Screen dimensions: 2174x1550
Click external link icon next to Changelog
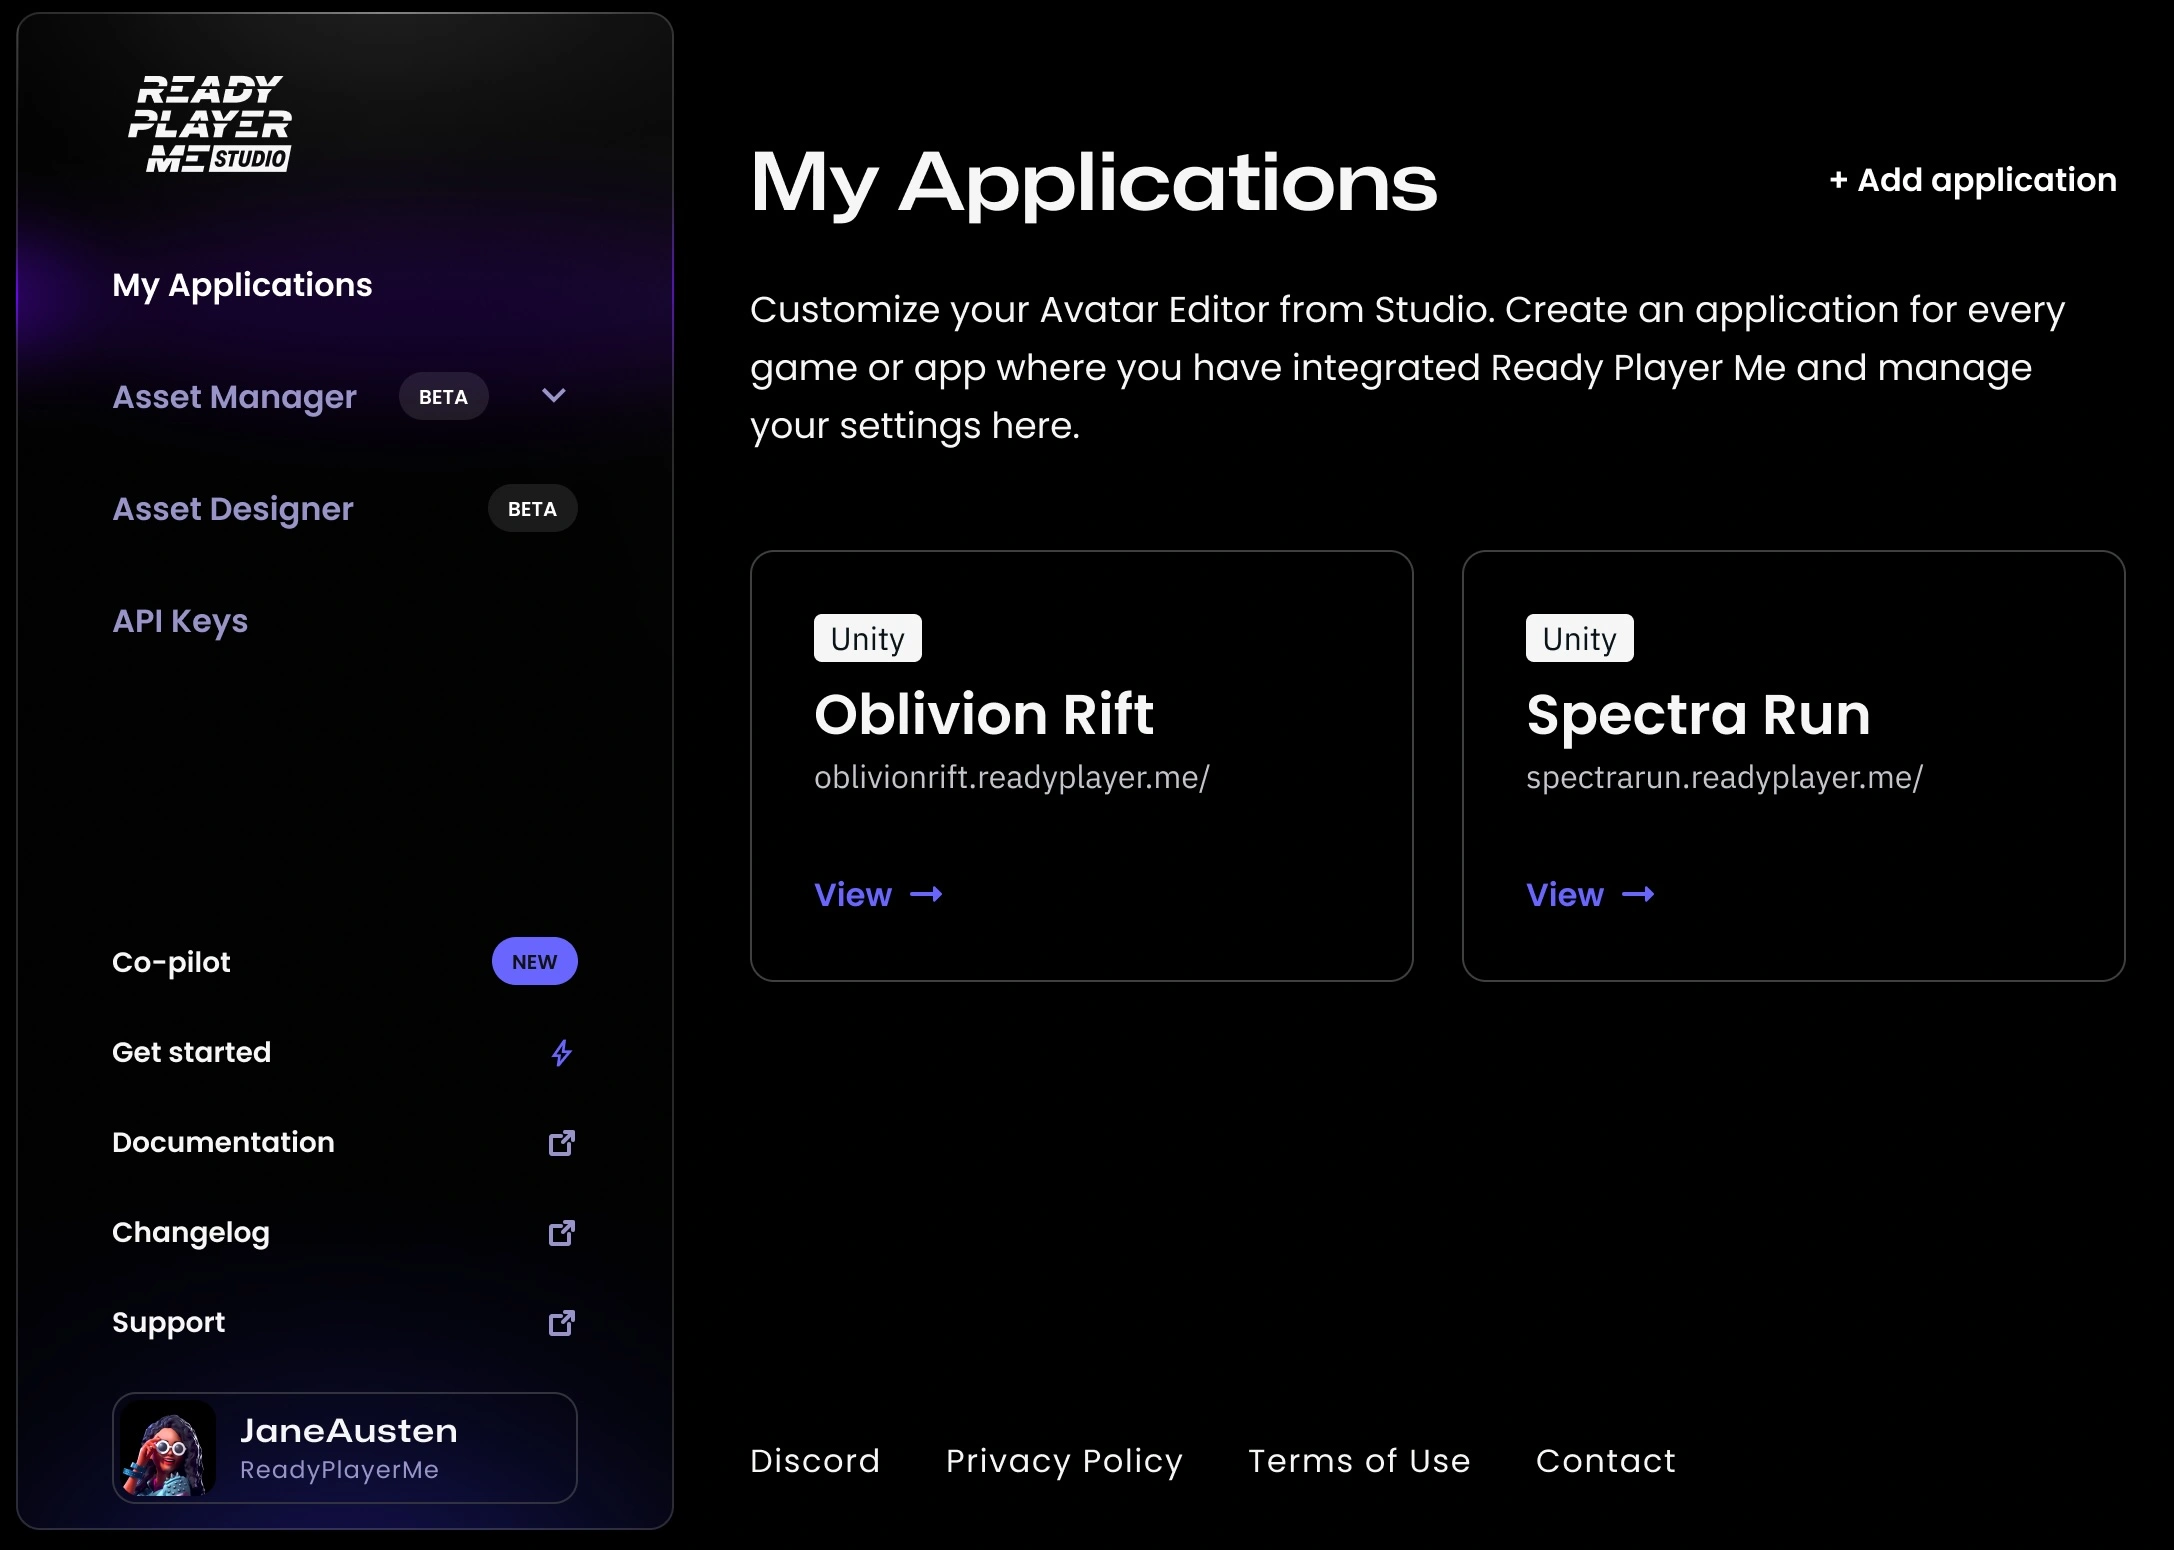pos(562,1233)
